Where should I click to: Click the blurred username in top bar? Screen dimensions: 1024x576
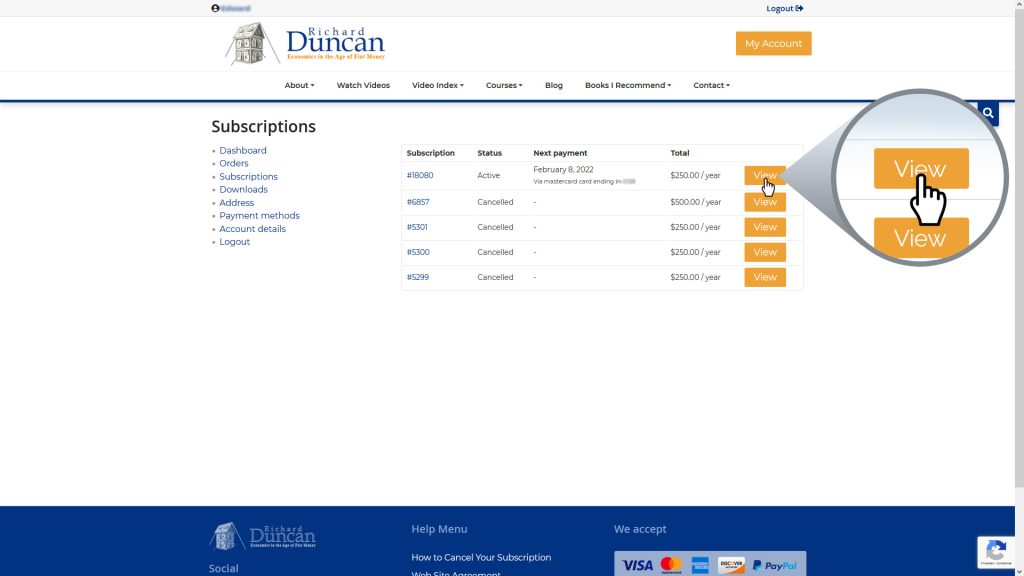tap(236, 8)
